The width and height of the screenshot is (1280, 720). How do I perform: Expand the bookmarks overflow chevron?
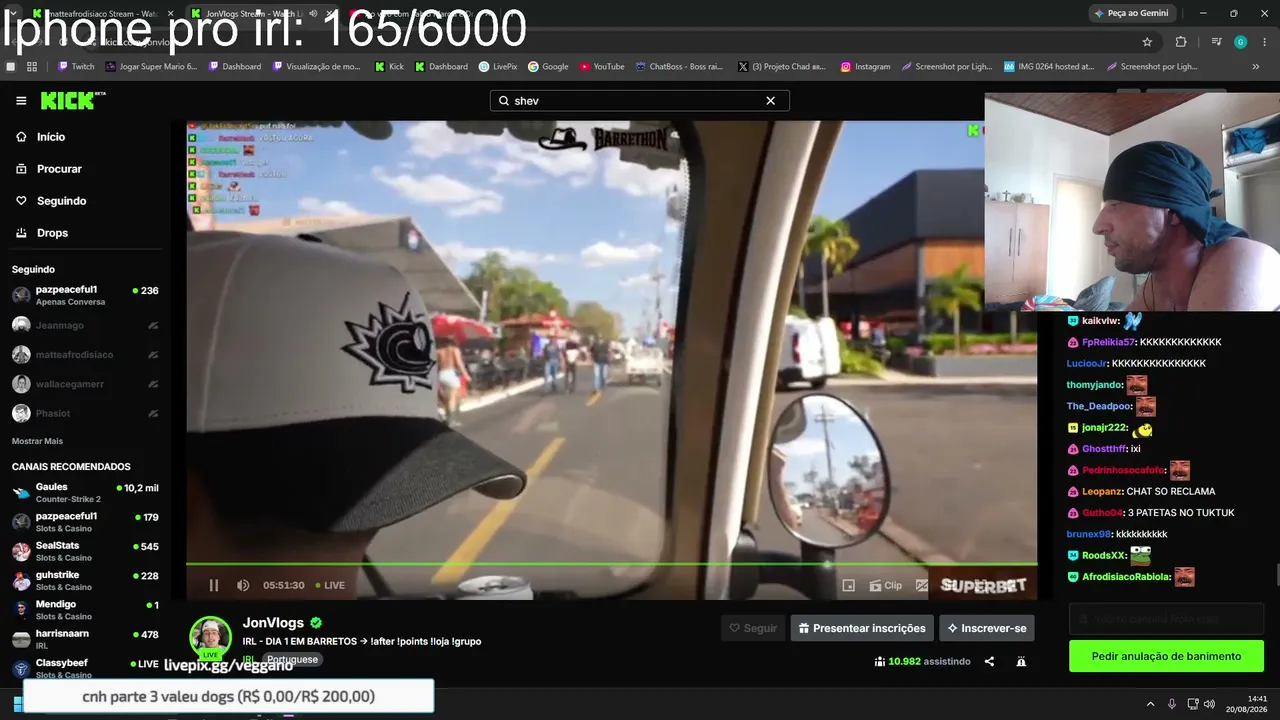1256,67
